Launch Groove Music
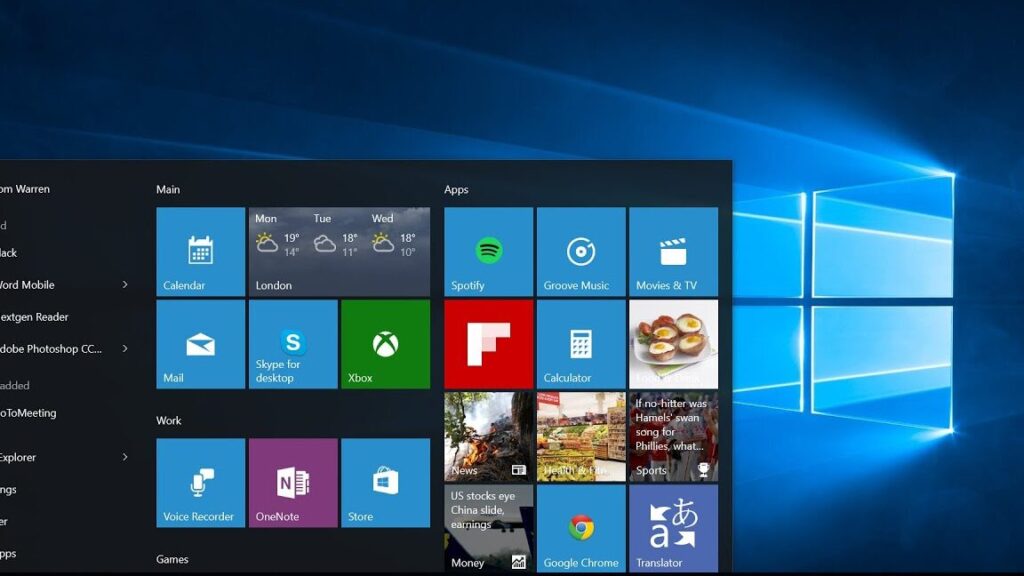Viewport: 1024px width, 576px height. (580, 250)
